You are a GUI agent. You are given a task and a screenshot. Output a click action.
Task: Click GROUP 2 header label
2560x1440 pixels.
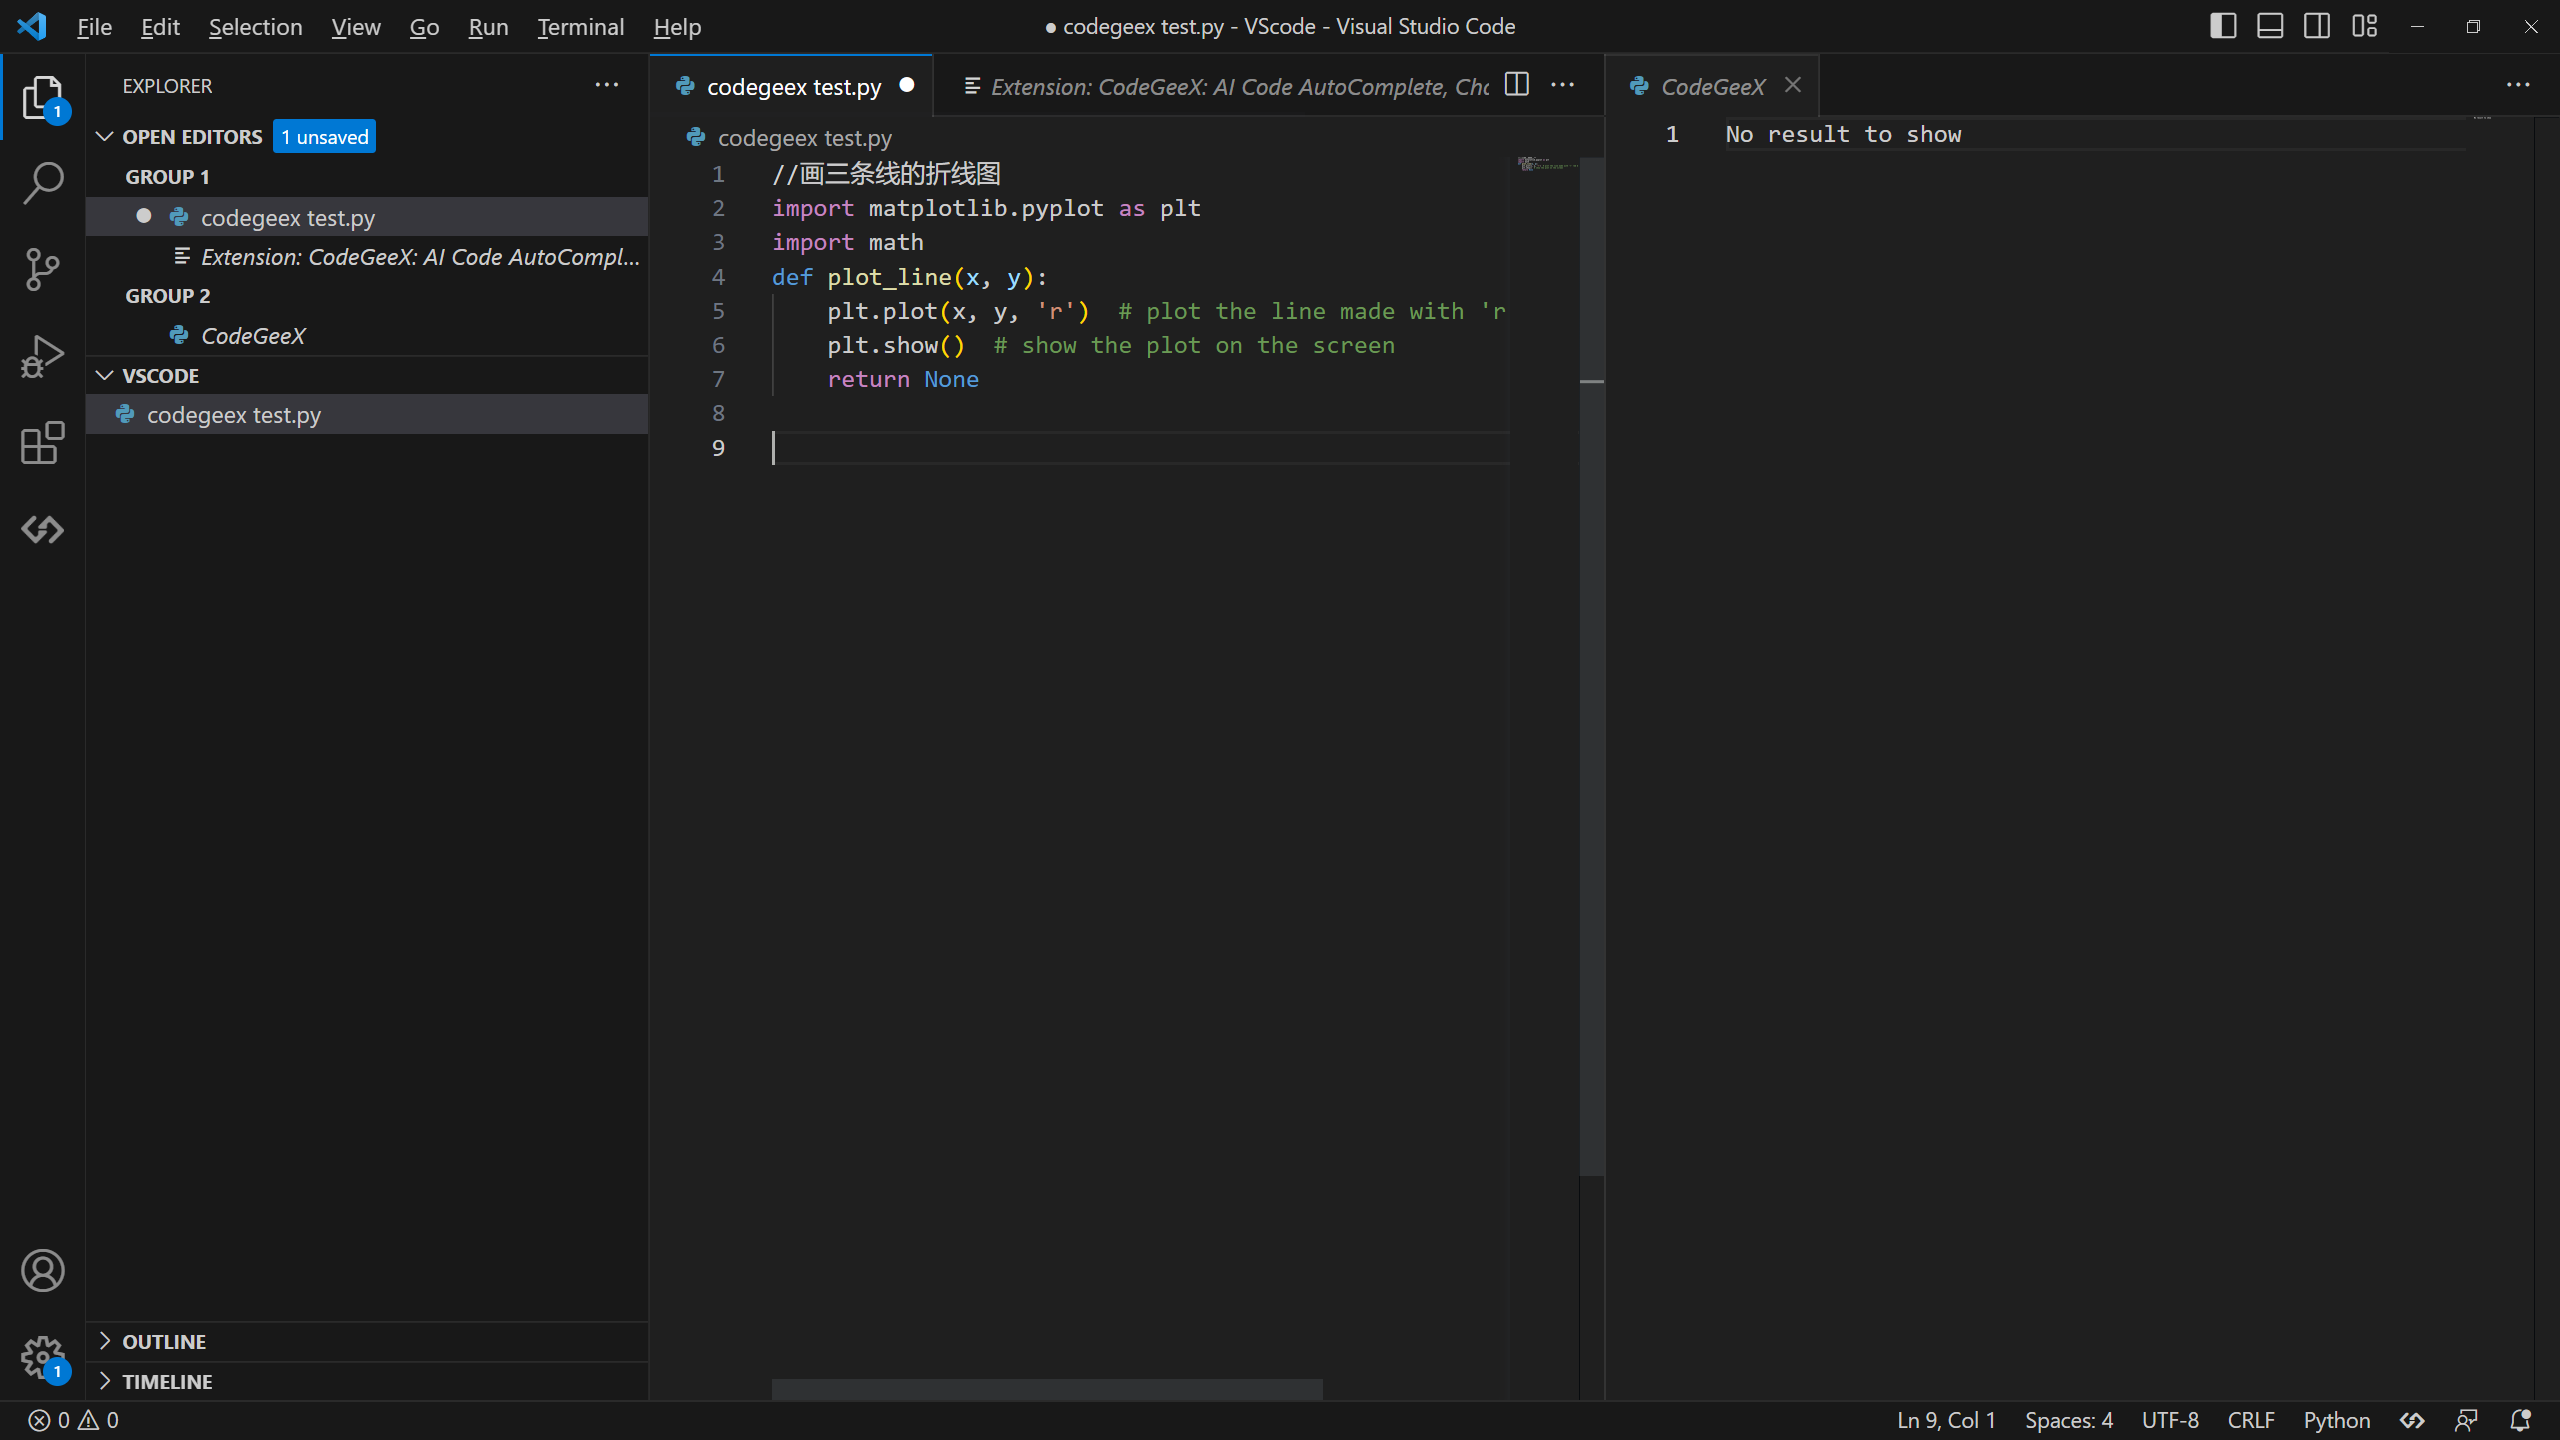167,296
